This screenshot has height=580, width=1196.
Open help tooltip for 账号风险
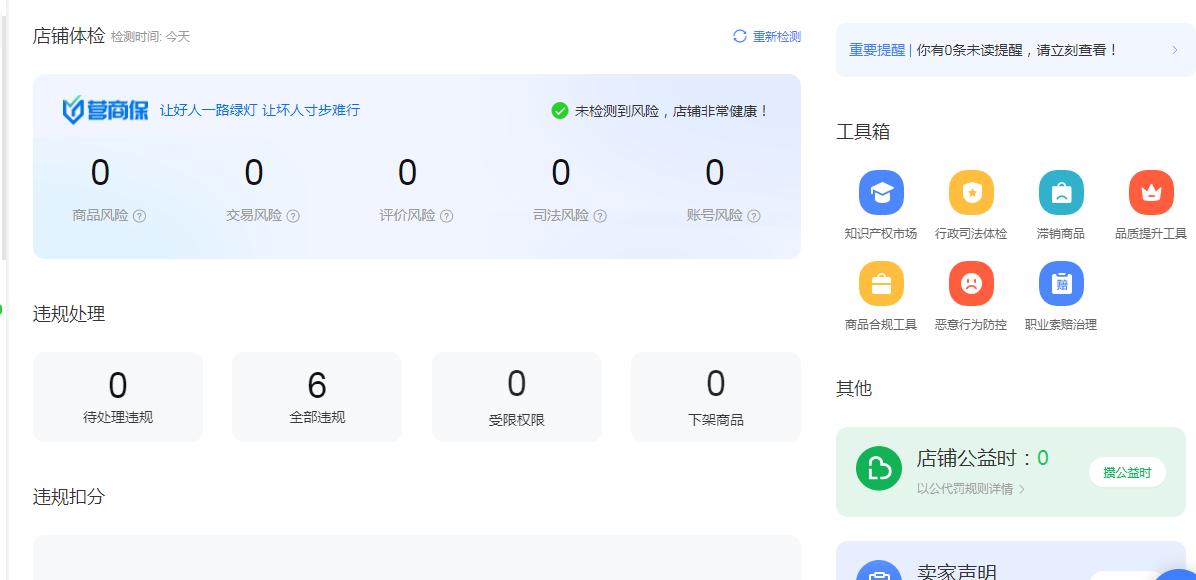coord(753,215)
